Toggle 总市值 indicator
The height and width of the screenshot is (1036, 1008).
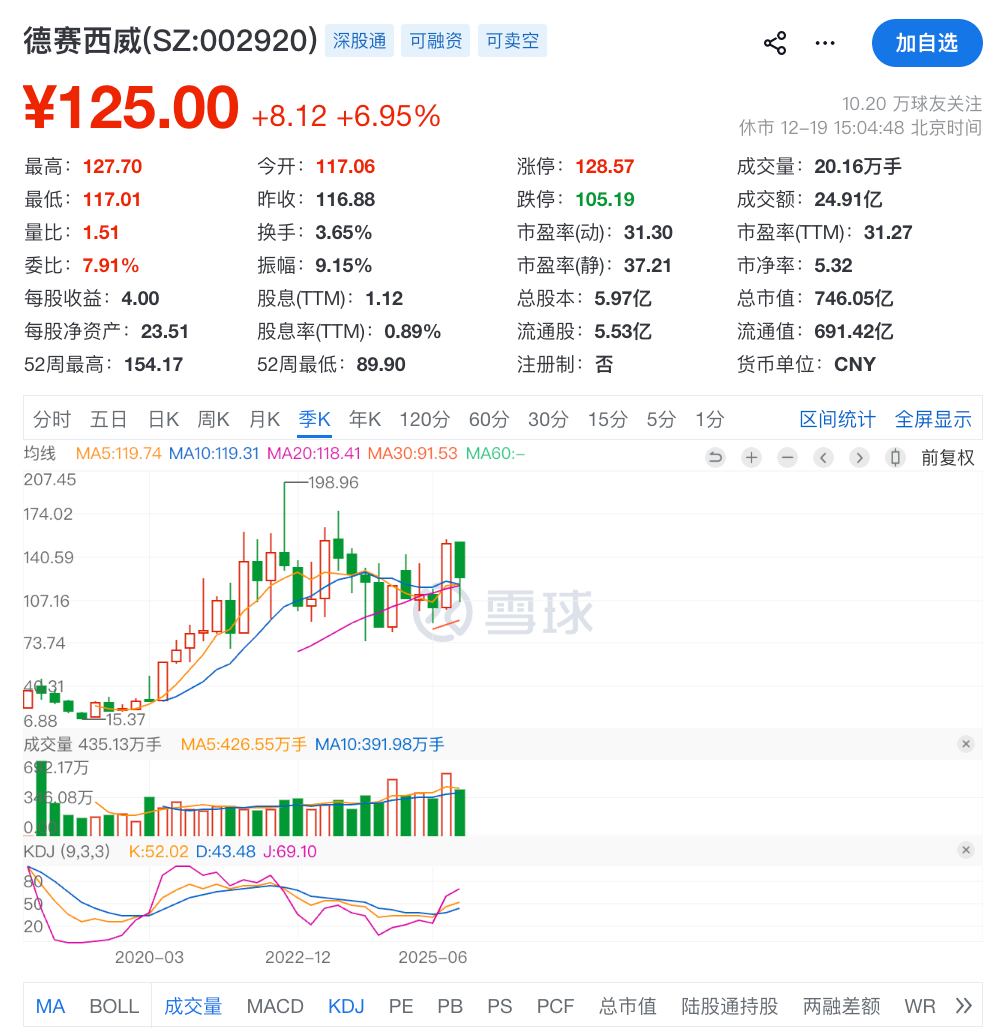pos(628,1006)
